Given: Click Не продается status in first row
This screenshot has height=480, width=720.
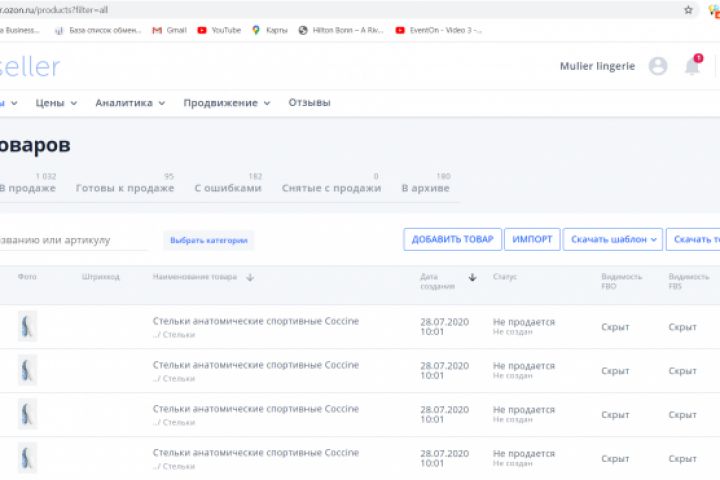Looking at the screenshot, I should (x=523, y=322).
